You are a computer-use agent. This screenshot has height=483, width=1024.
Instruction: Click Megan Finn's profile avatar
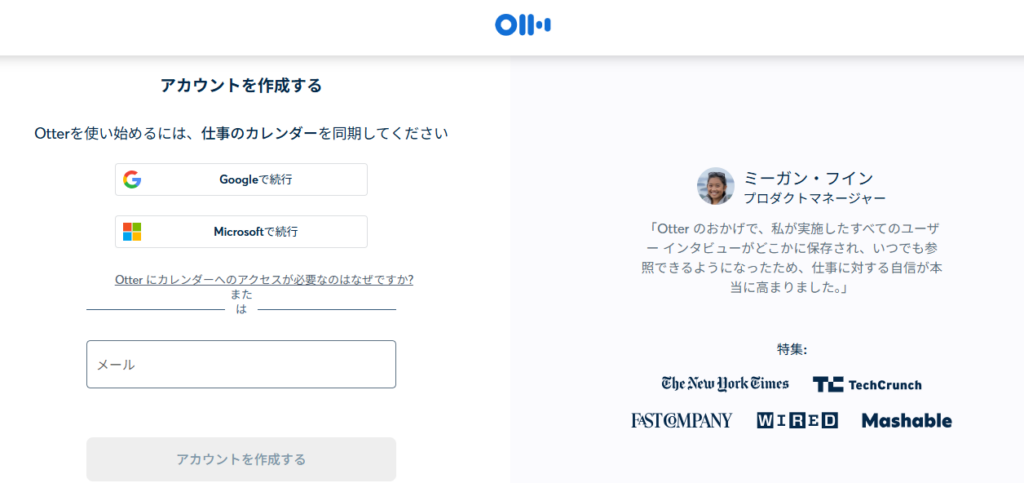point(715,186)
